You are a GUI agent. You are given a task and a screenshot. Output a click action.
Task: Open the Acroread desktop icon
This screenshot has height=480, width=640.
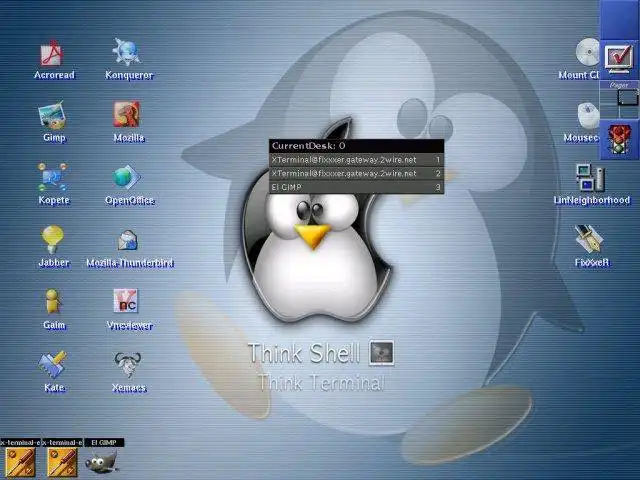click(x=52, y=53)
